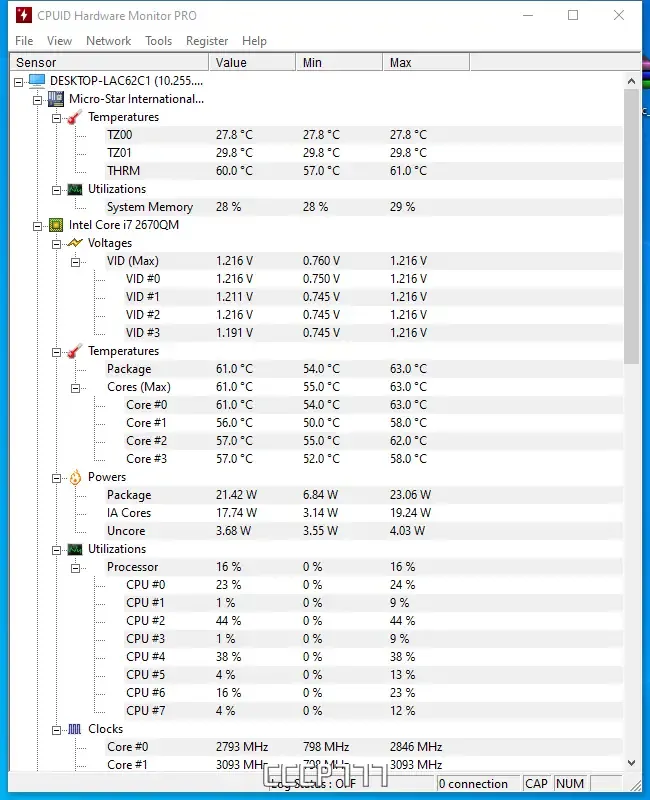Click the vertical scrollbar down arrow

(632, 763)
